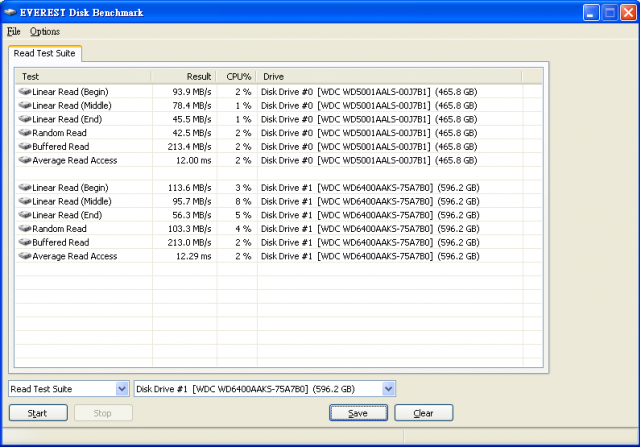Click the 3 % CPU value
The width and height of the screenshot is (640, 447).
point(243,188)
